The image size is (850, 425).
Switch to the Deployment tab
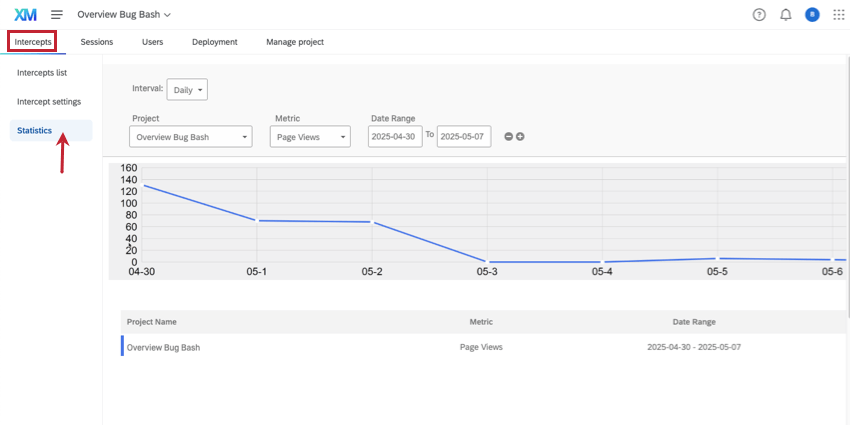pos(214,42)
